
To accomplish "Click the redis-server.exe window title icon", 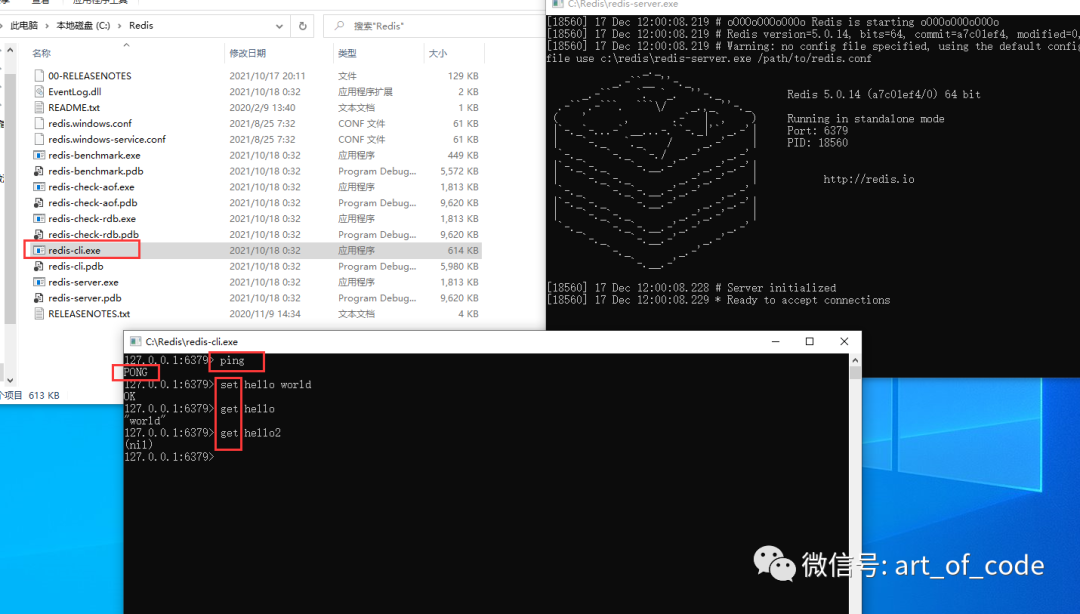I will tap(558, 4).
